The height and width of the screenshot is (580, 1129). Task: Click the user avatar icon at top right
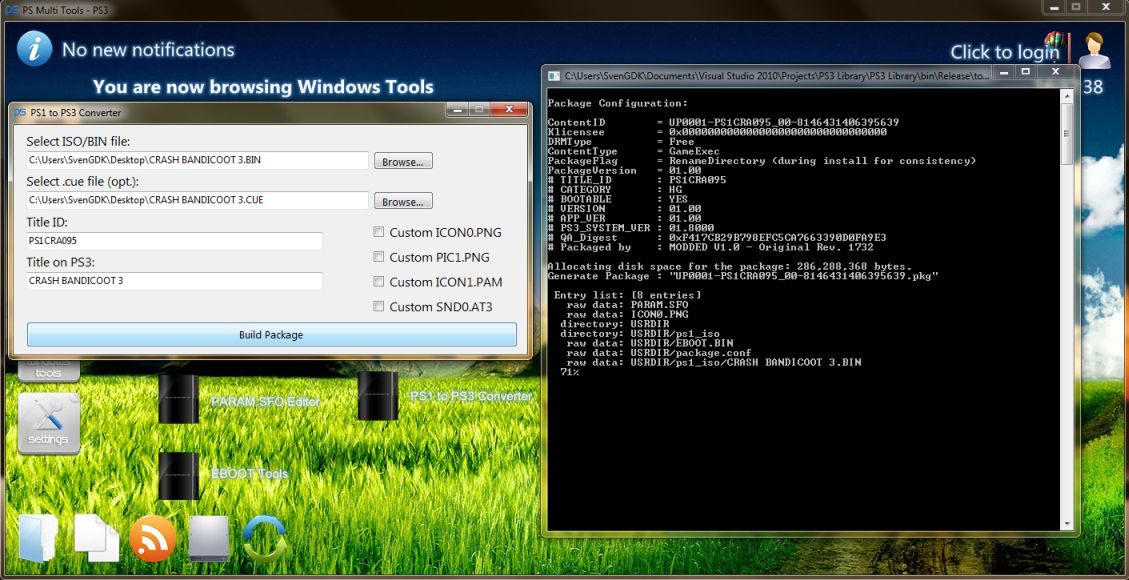tap(1094, 51)
